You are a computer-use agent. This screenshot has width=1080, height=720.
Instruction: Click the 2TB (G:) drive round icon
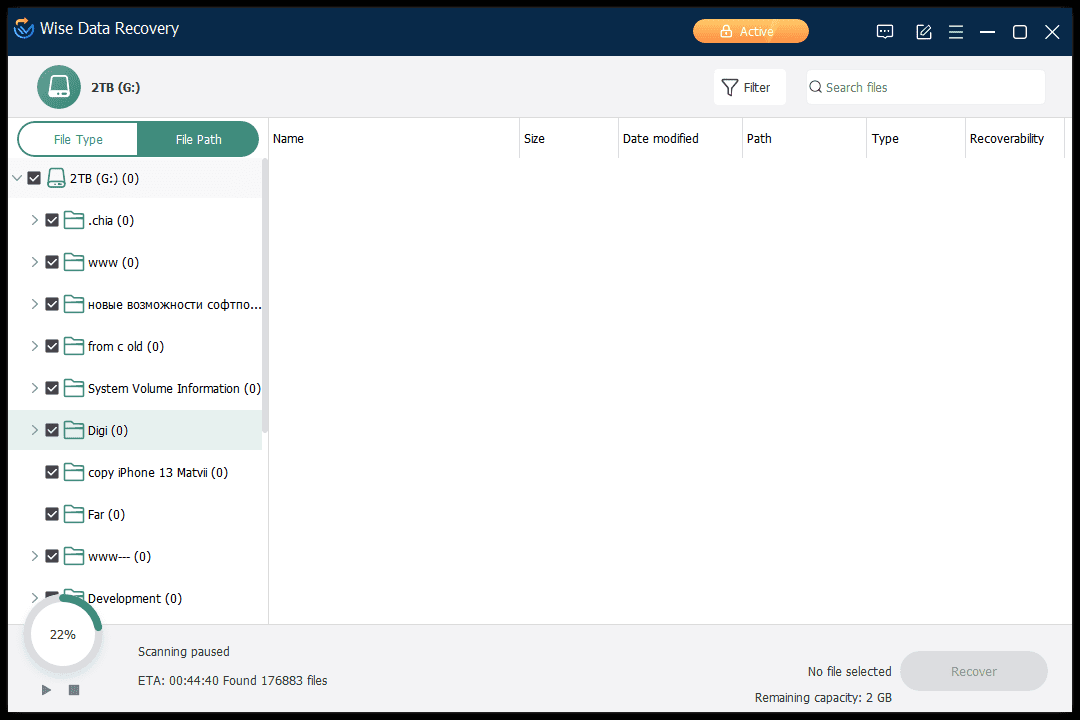pyautogui.click(x=59, y=88)
